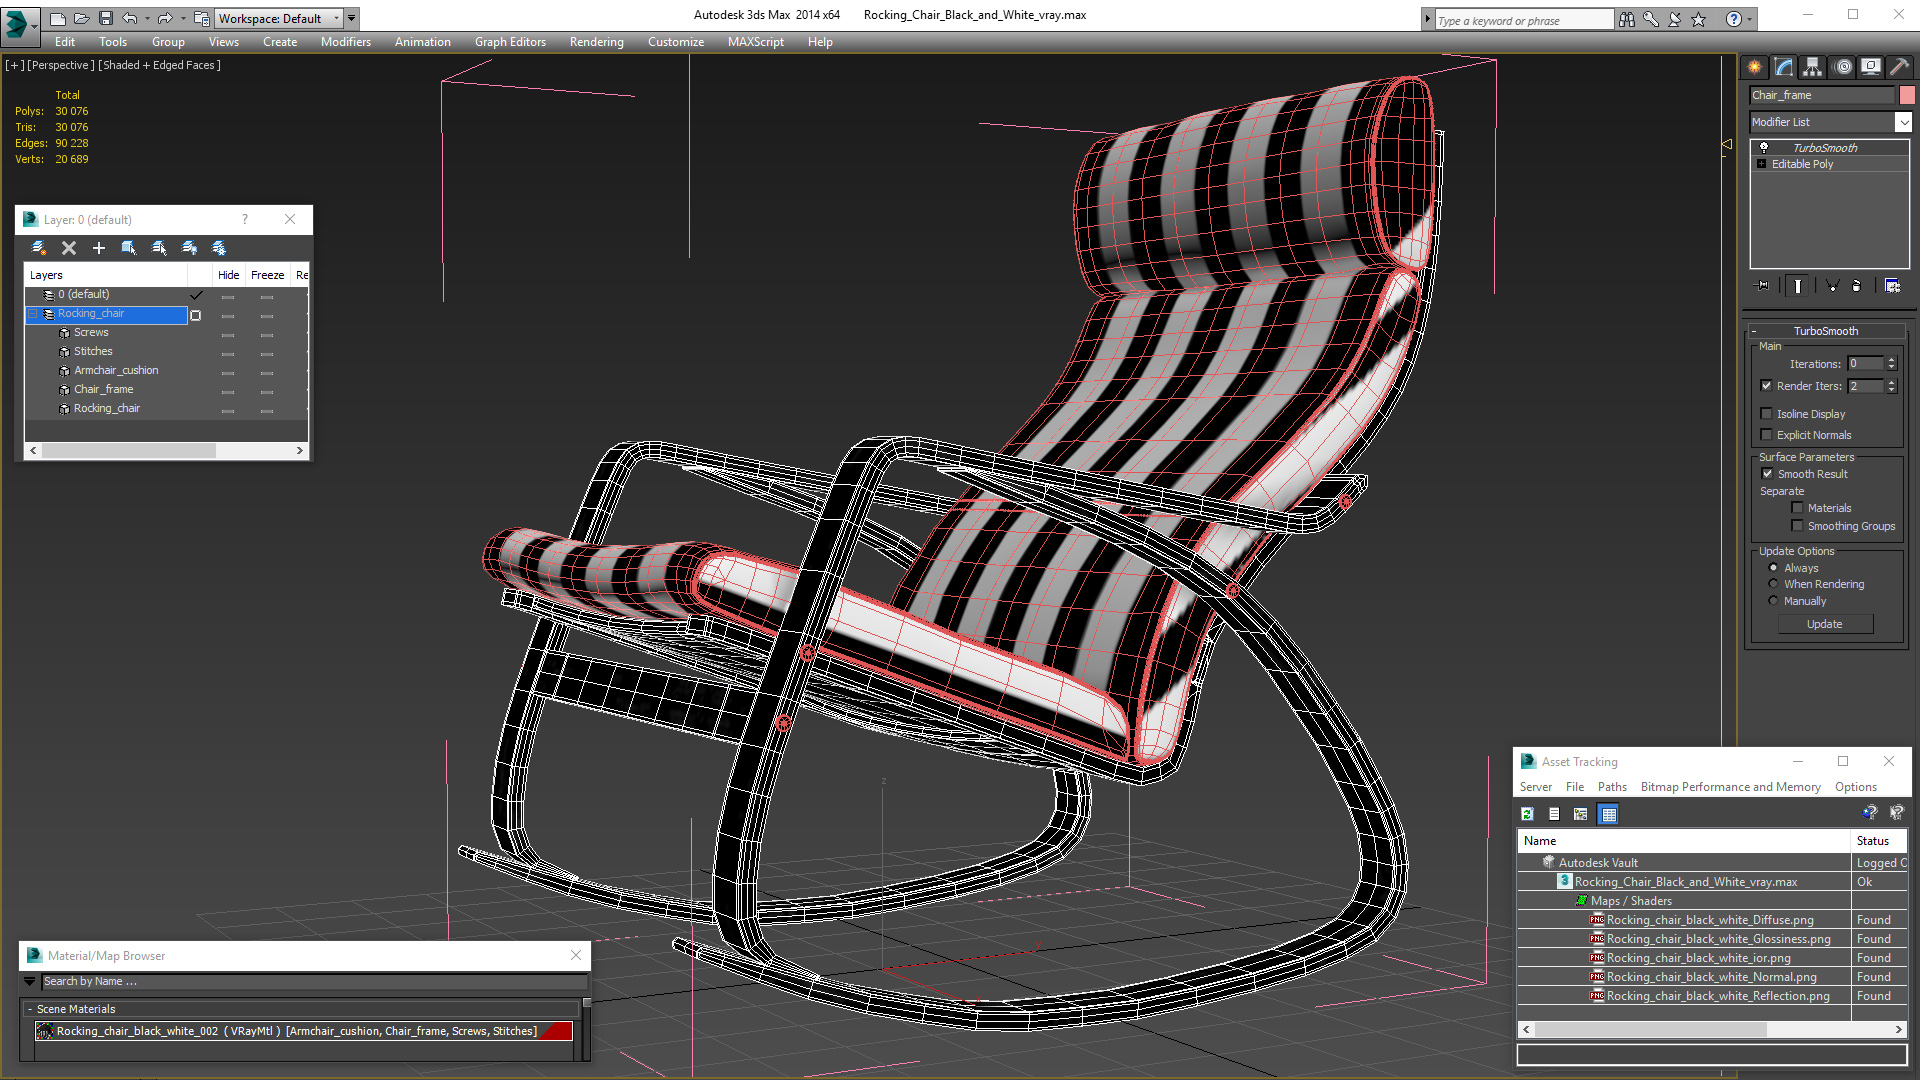Image resolution: width=1920 pixels, height=1080 pixels.
Task: Click Remove Modifier trash icon
Action: pos(1857,286)
